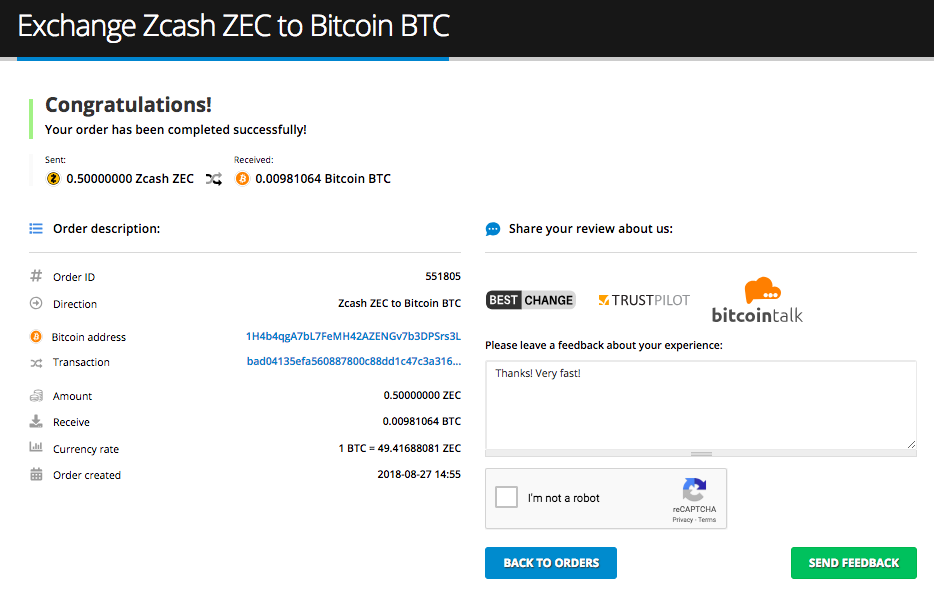
Task: Click the Currency rate chart icon
Action: [x=36, y=447]
